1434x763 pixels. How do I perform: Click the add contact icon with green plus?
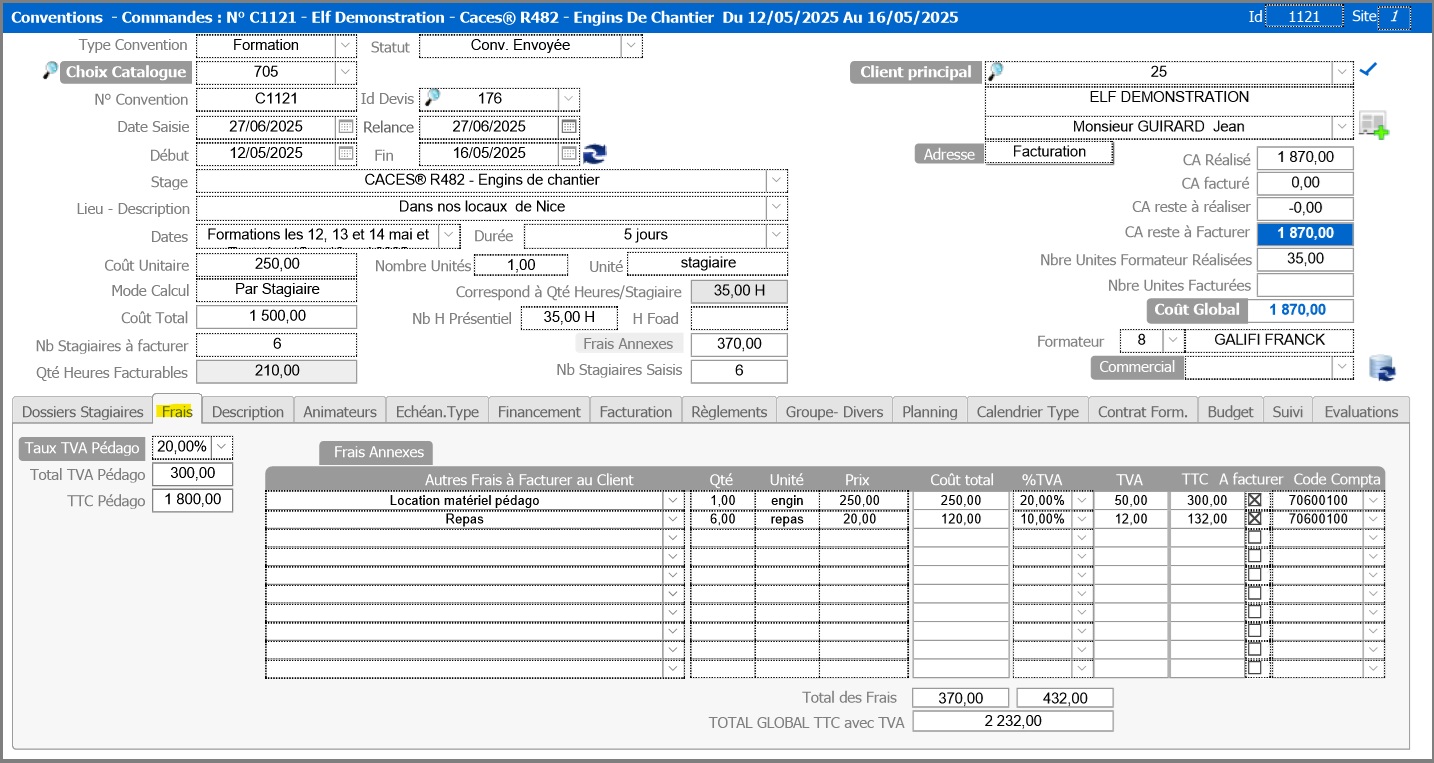click(x=1373, y=126)
